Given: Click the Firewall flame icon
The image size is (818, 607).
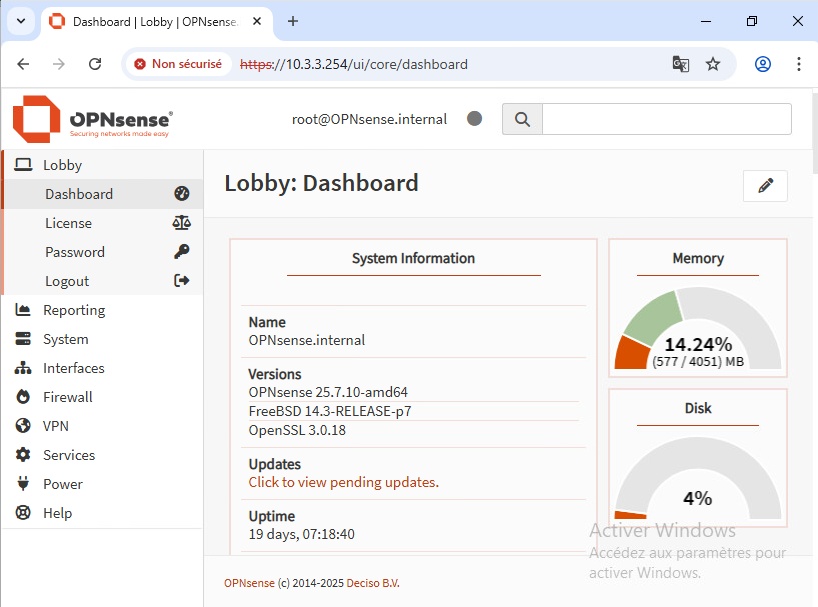Looking at the screenshot, I should 23,397.
